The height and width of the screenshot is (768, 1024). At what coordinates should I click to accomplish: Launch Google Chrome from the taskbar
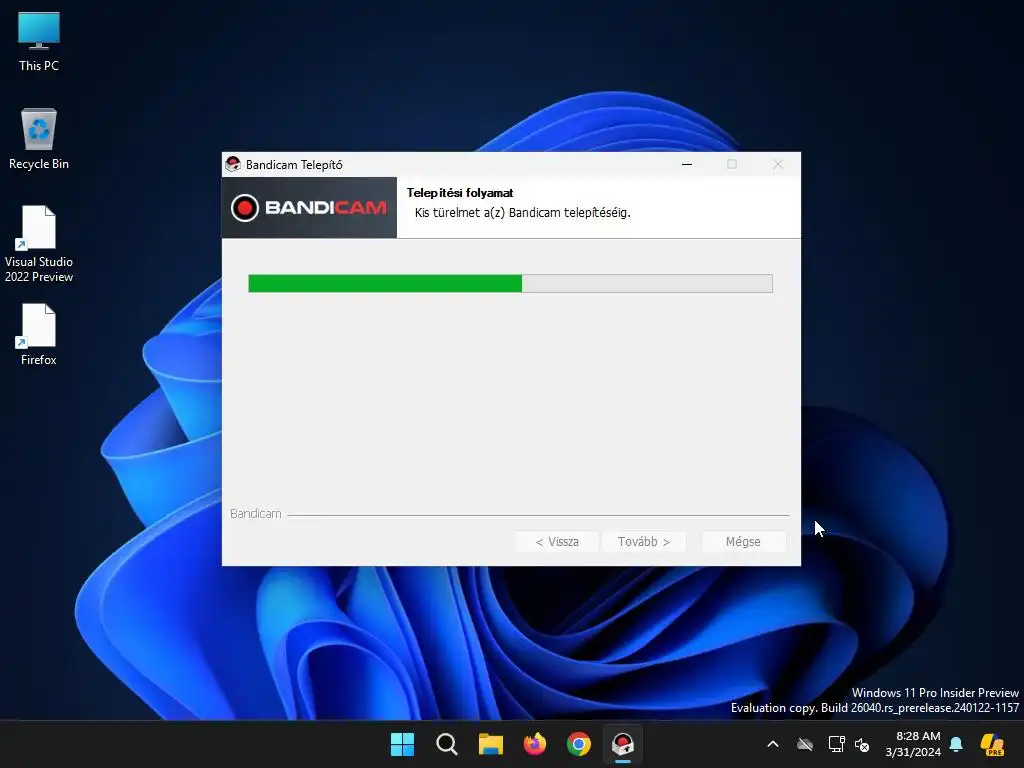579,744
